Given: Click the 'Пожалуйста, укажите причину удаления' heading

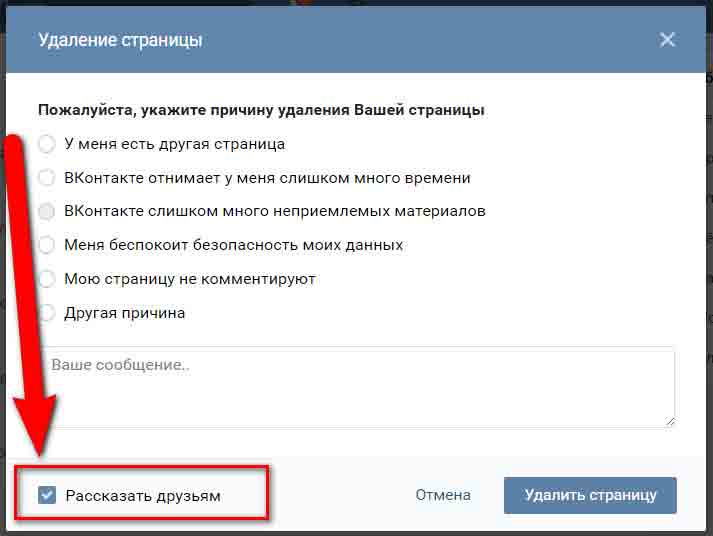Looking at the screenshot, I should coord(261,110).
